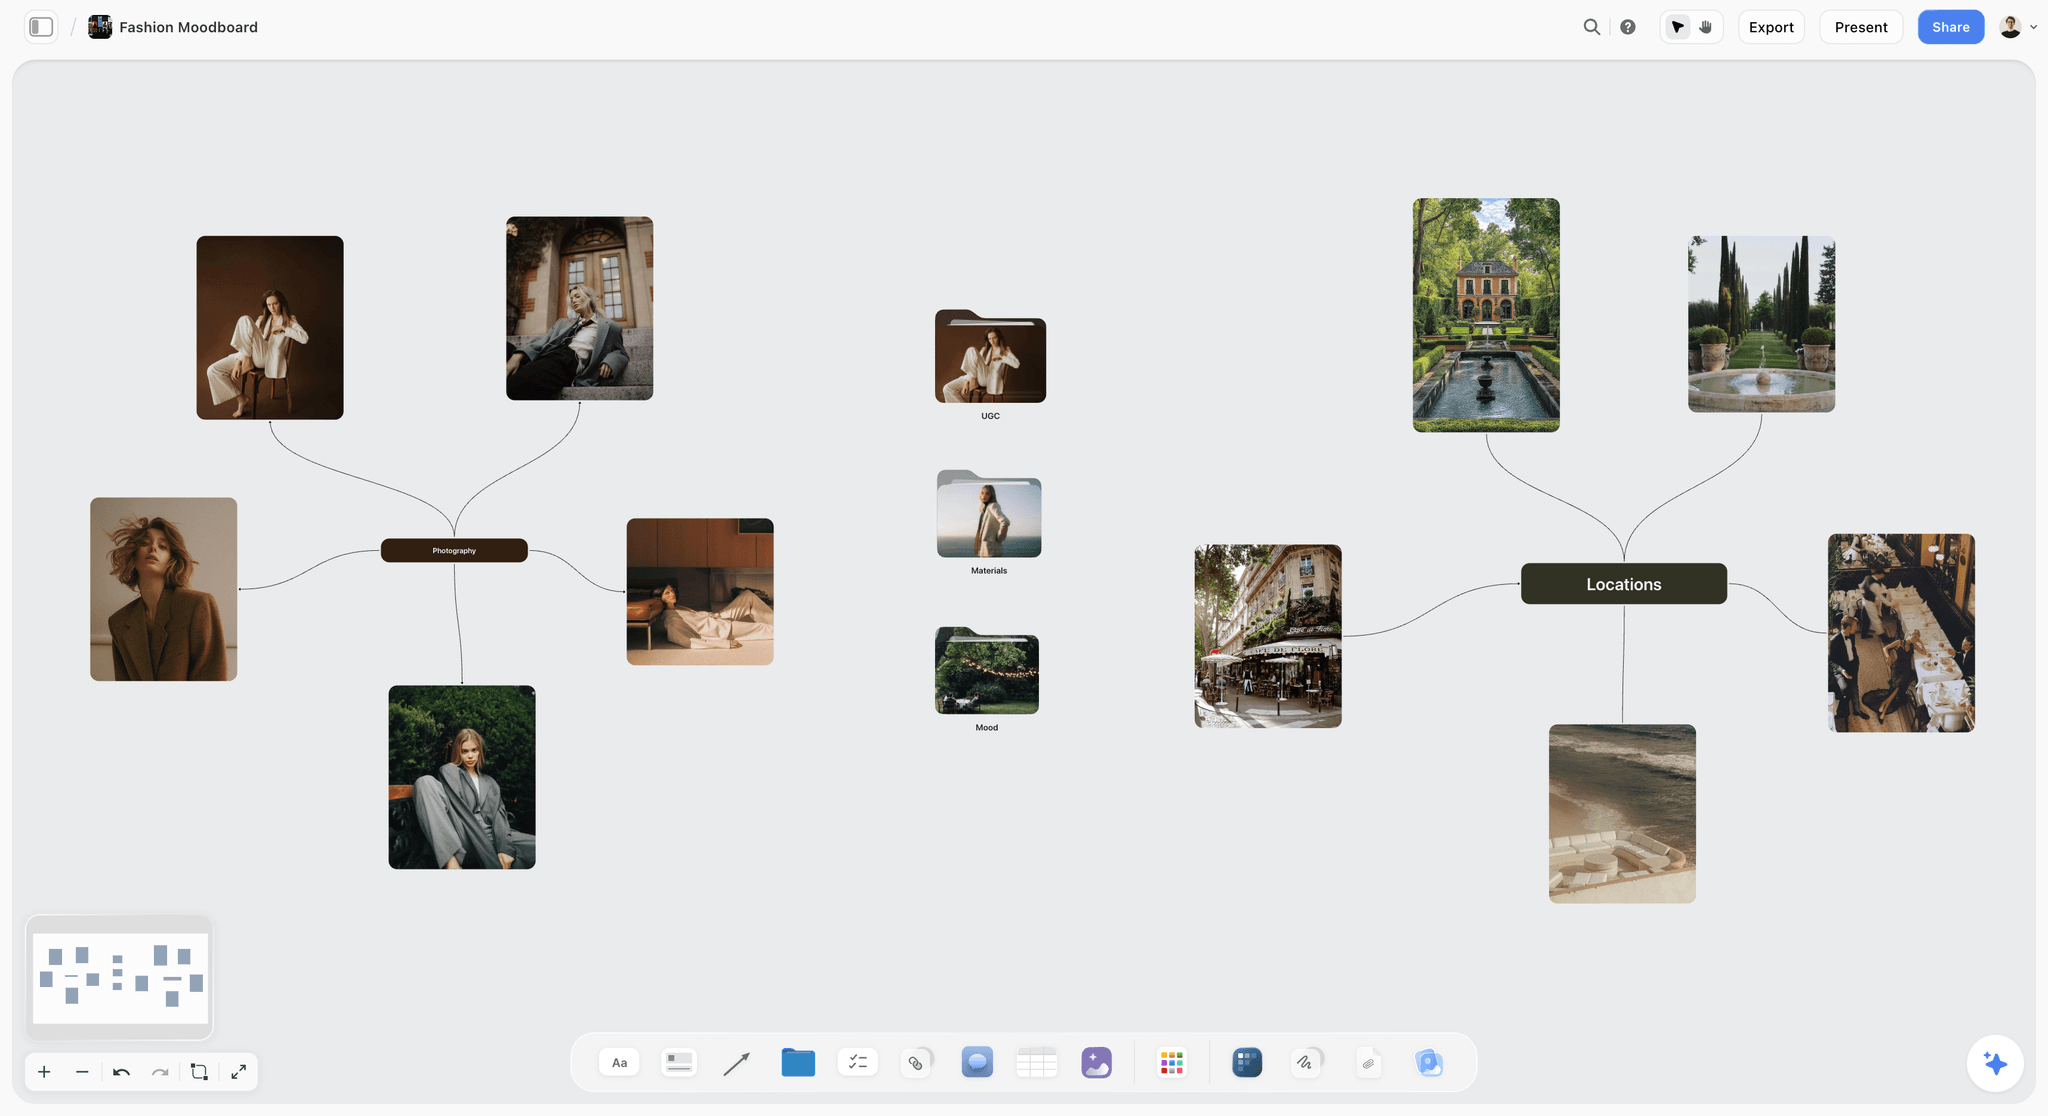Open the Fashion Moodboard board icon
Viewport: 2048px width, 1116px height.
click(100, 27)
